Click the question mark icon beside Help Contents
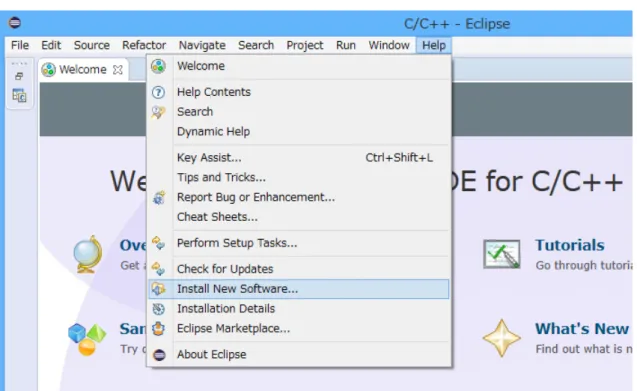 tap(158, 92)
